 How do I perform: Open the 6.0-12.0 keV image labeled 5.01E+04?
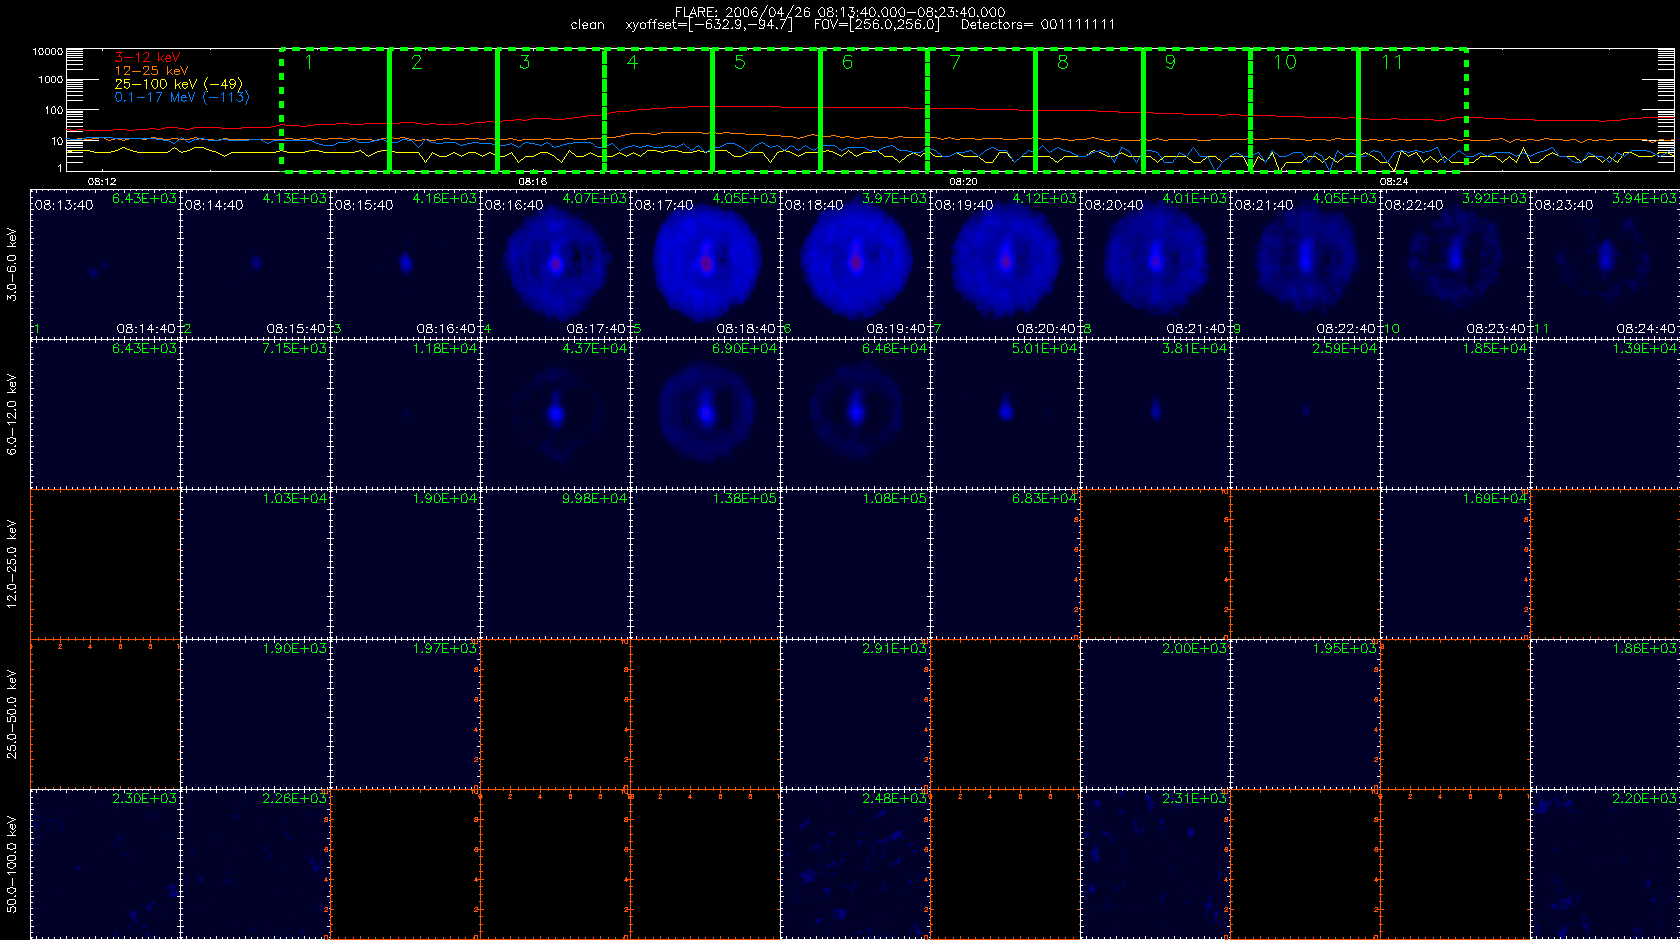(x=1005, y=414)
